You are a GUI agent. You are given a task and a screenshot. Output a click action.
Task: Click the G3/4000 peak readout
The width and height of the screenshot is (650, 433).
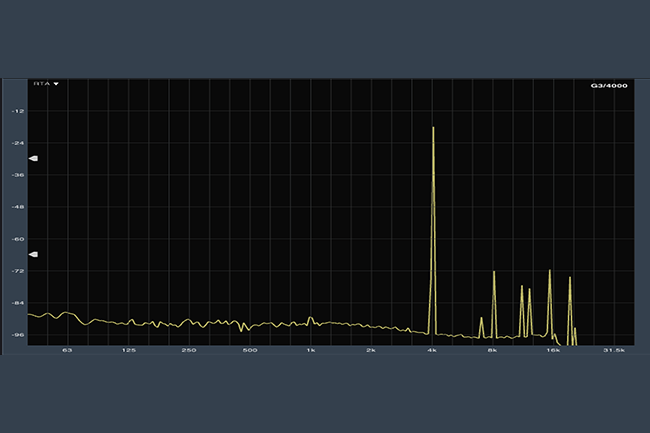609,85
